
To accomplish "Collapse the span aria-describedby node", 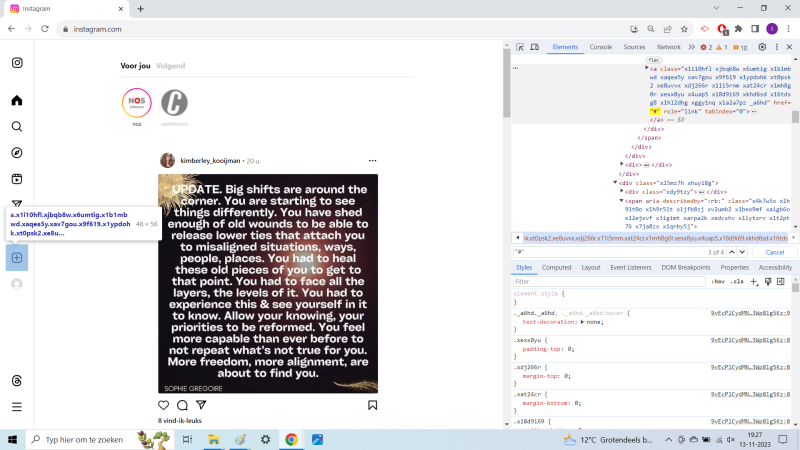I will tap(621, 201).
